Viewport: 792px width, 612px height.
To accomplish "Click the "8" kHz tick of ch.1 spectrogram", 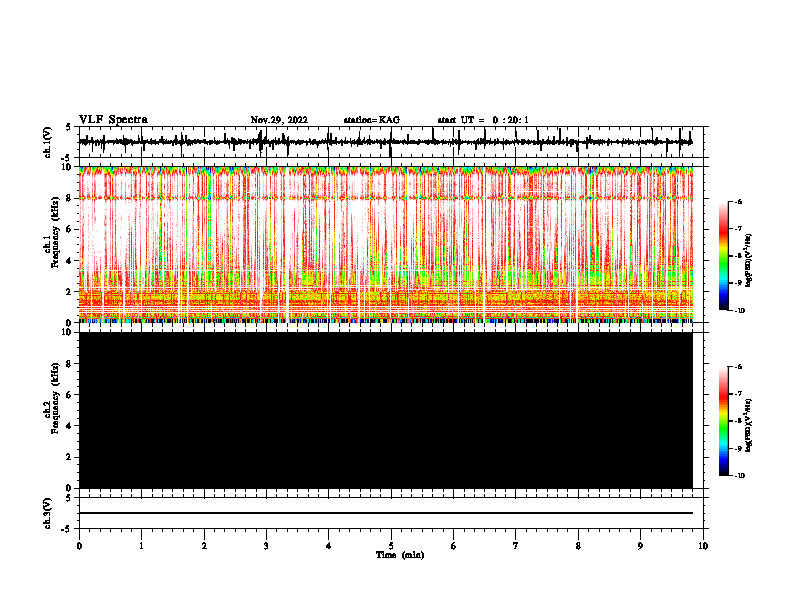I will [x=70, y=198].
